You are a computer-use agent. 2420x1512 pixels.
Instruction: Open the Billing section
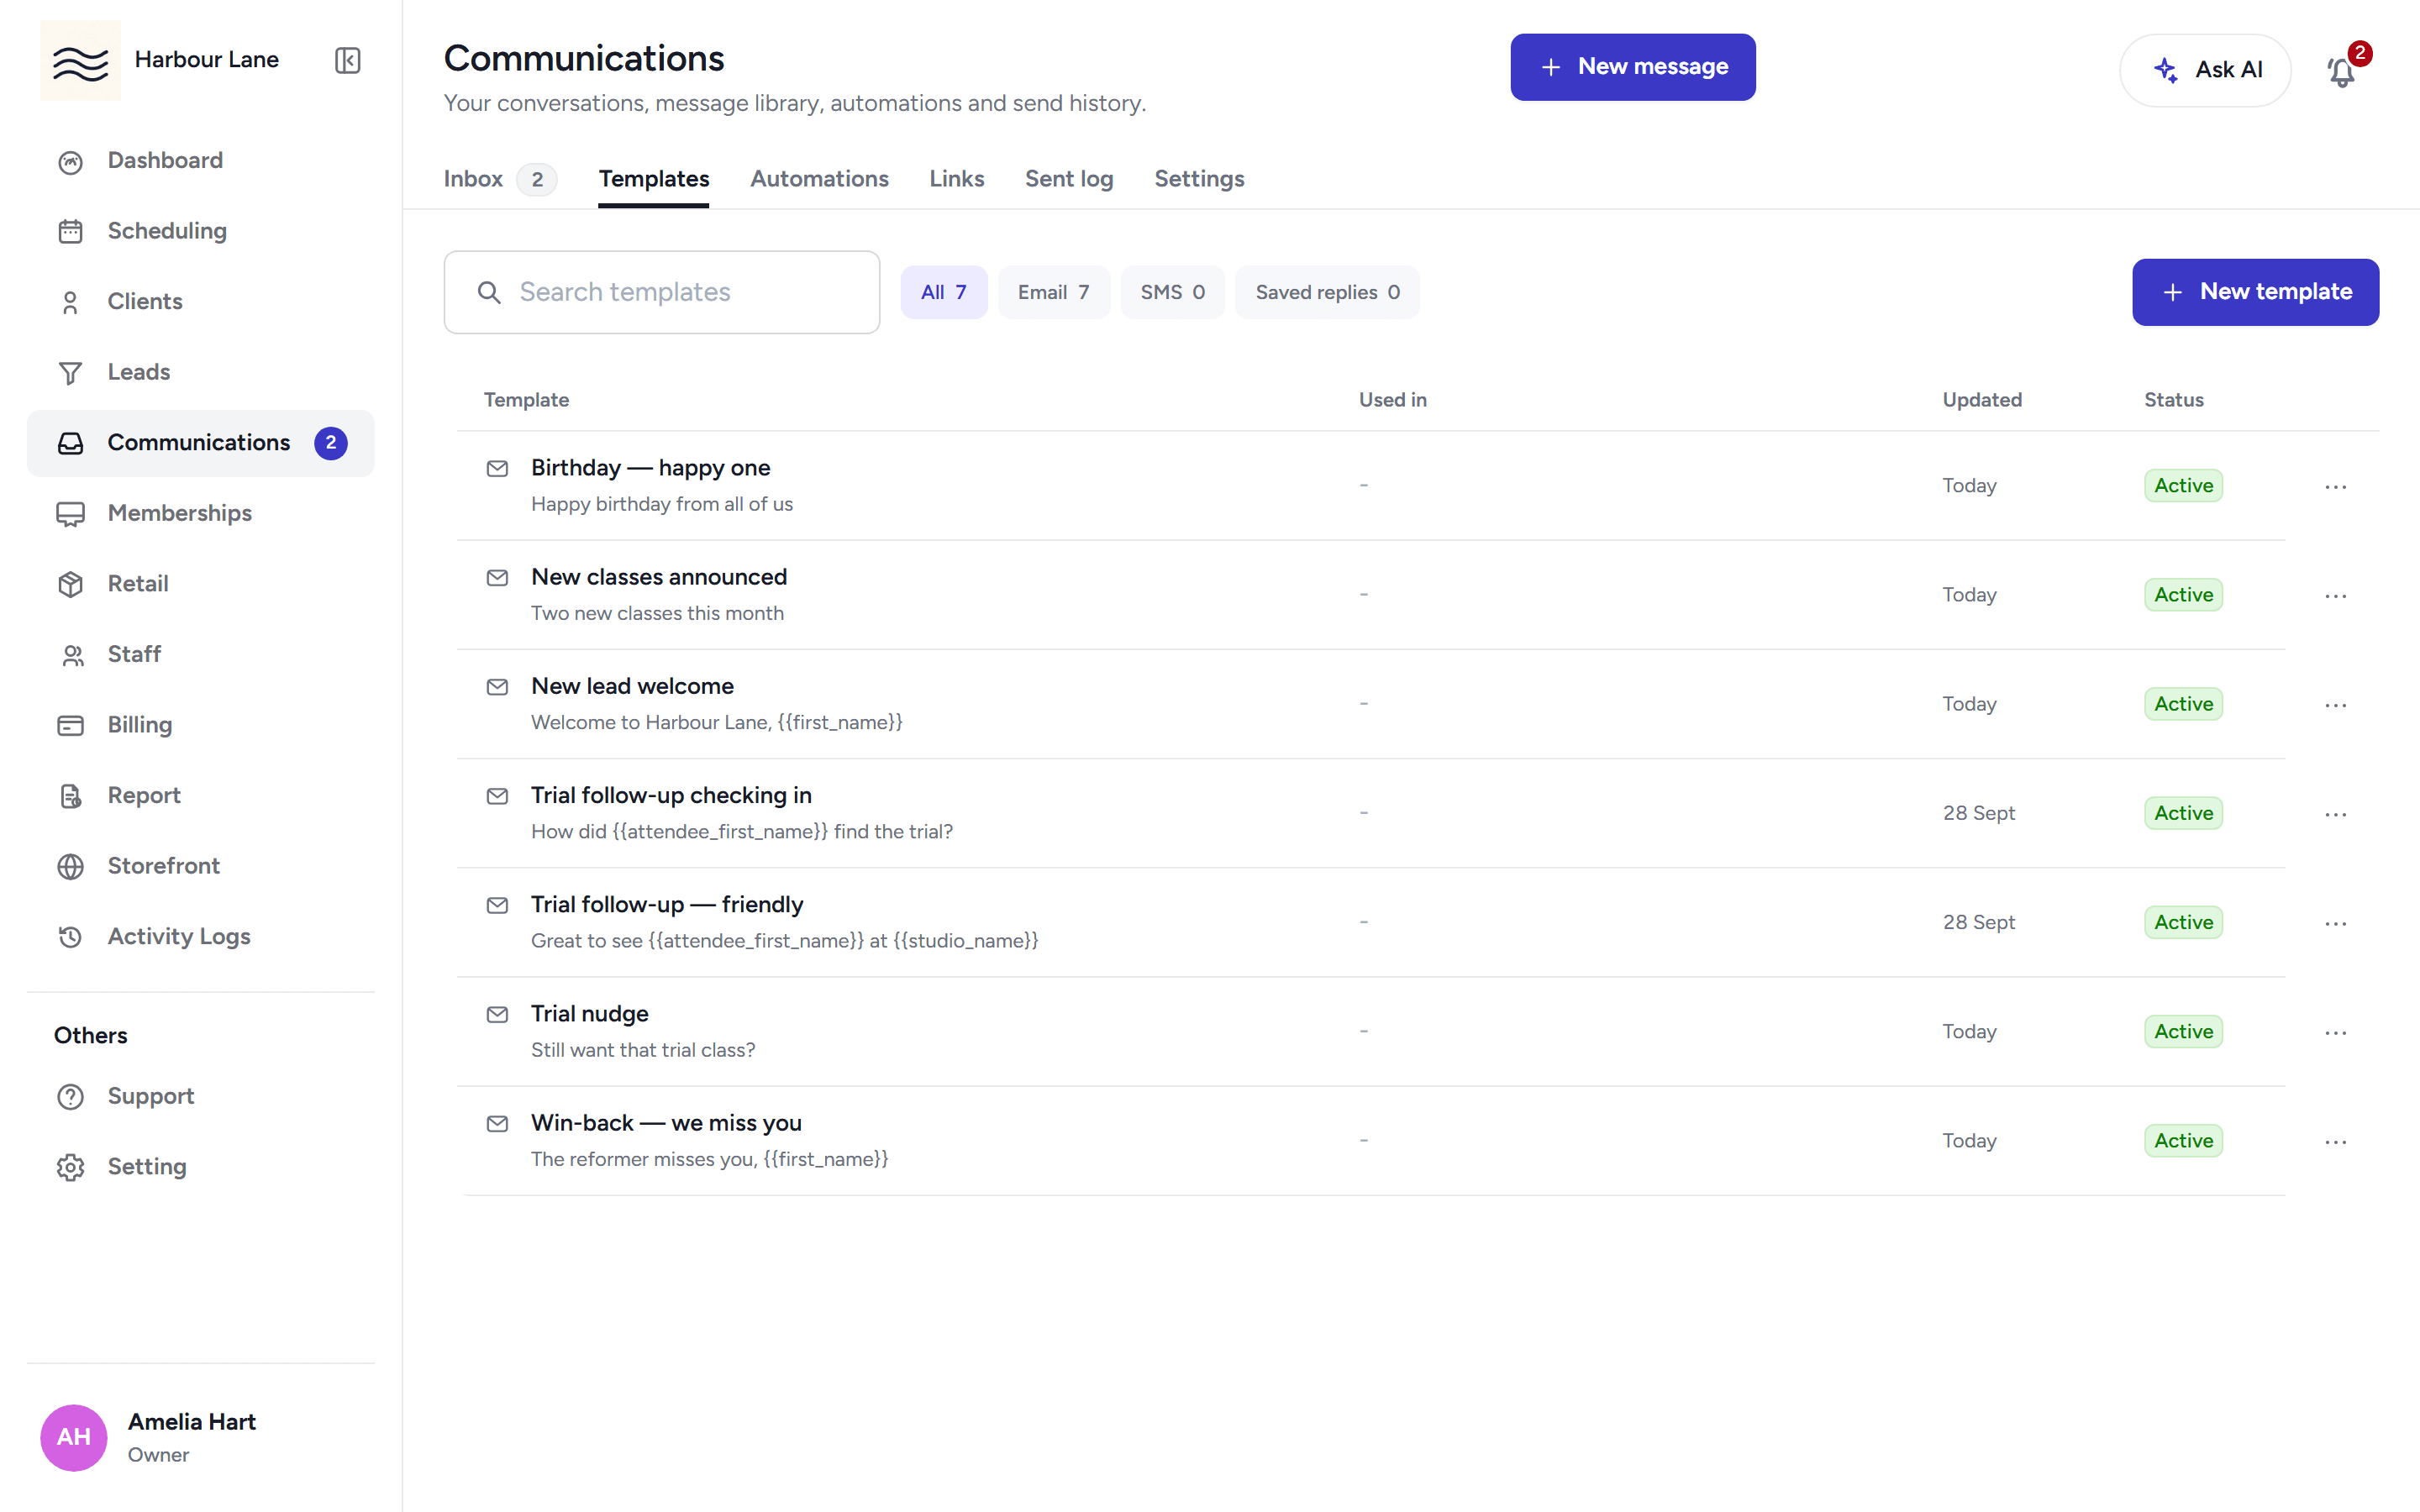[x=200, y=725]
